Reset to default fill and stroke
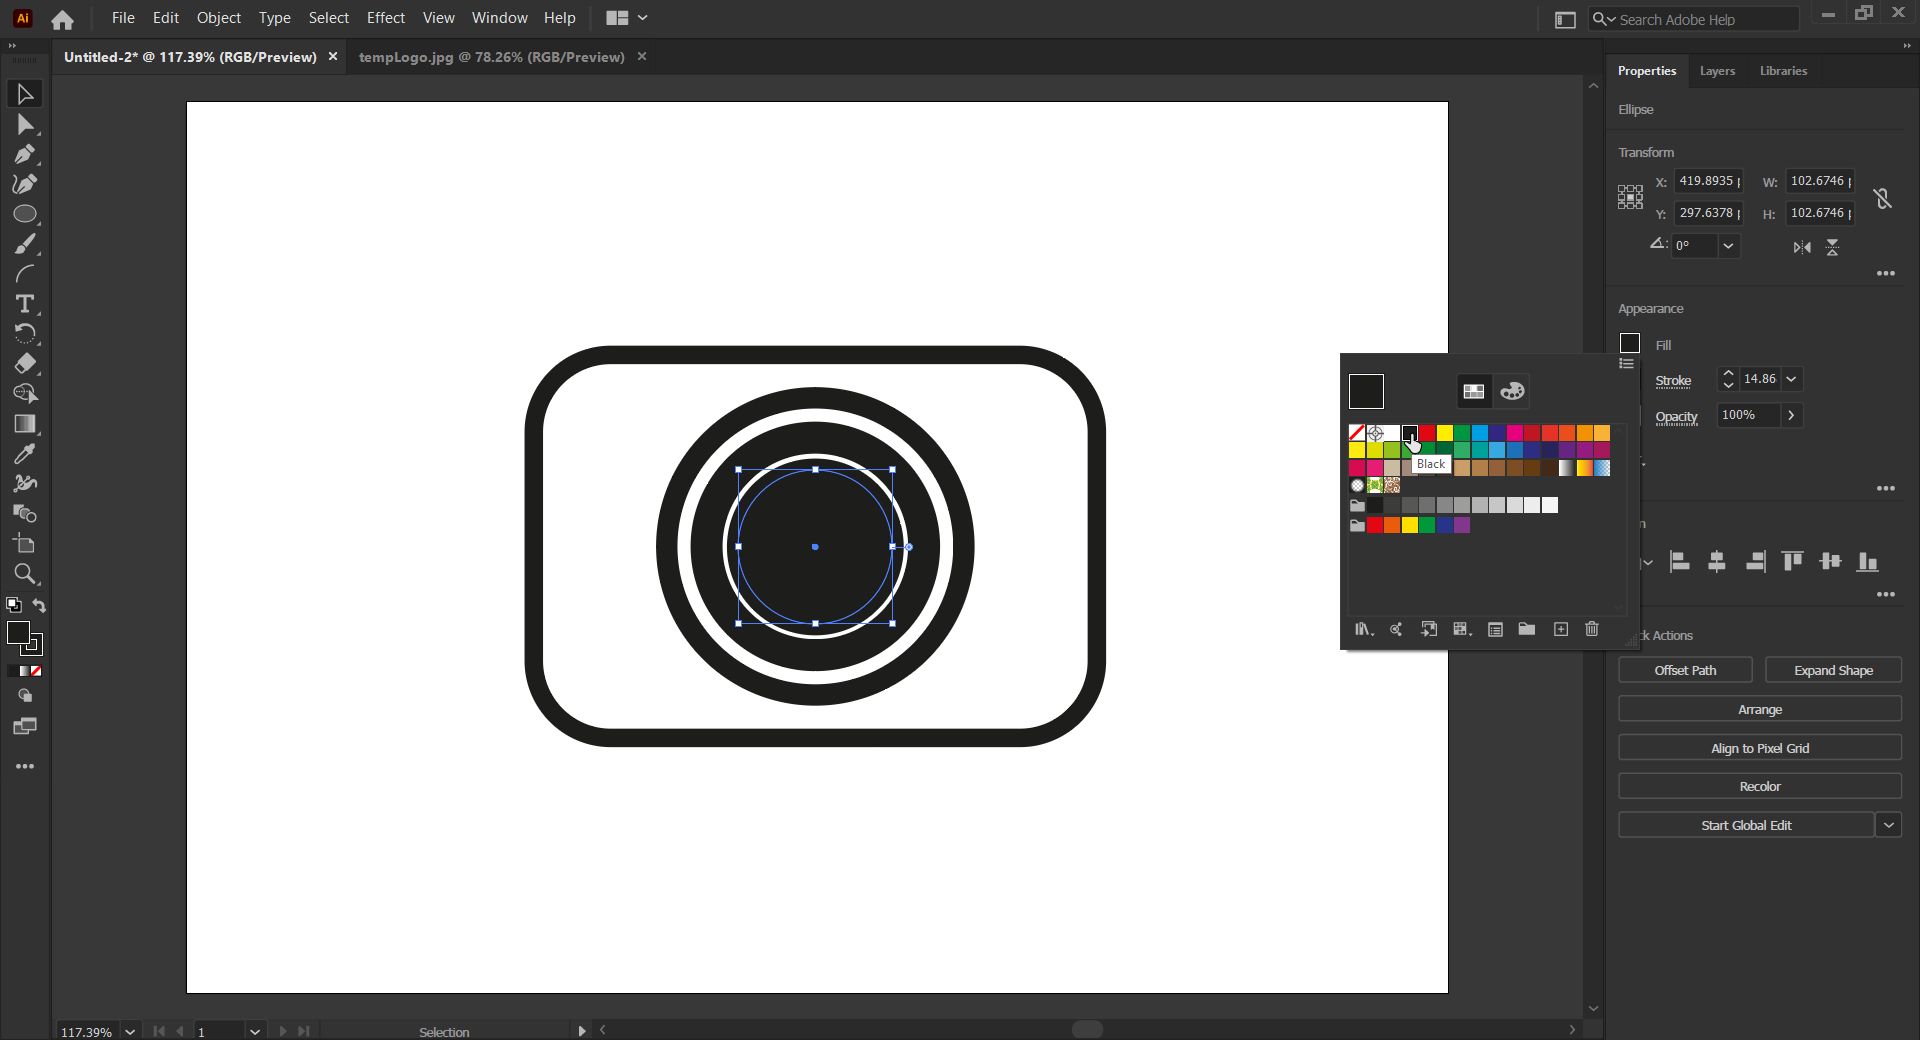Screen dimensions: 1920x1040 click(14, 605)
